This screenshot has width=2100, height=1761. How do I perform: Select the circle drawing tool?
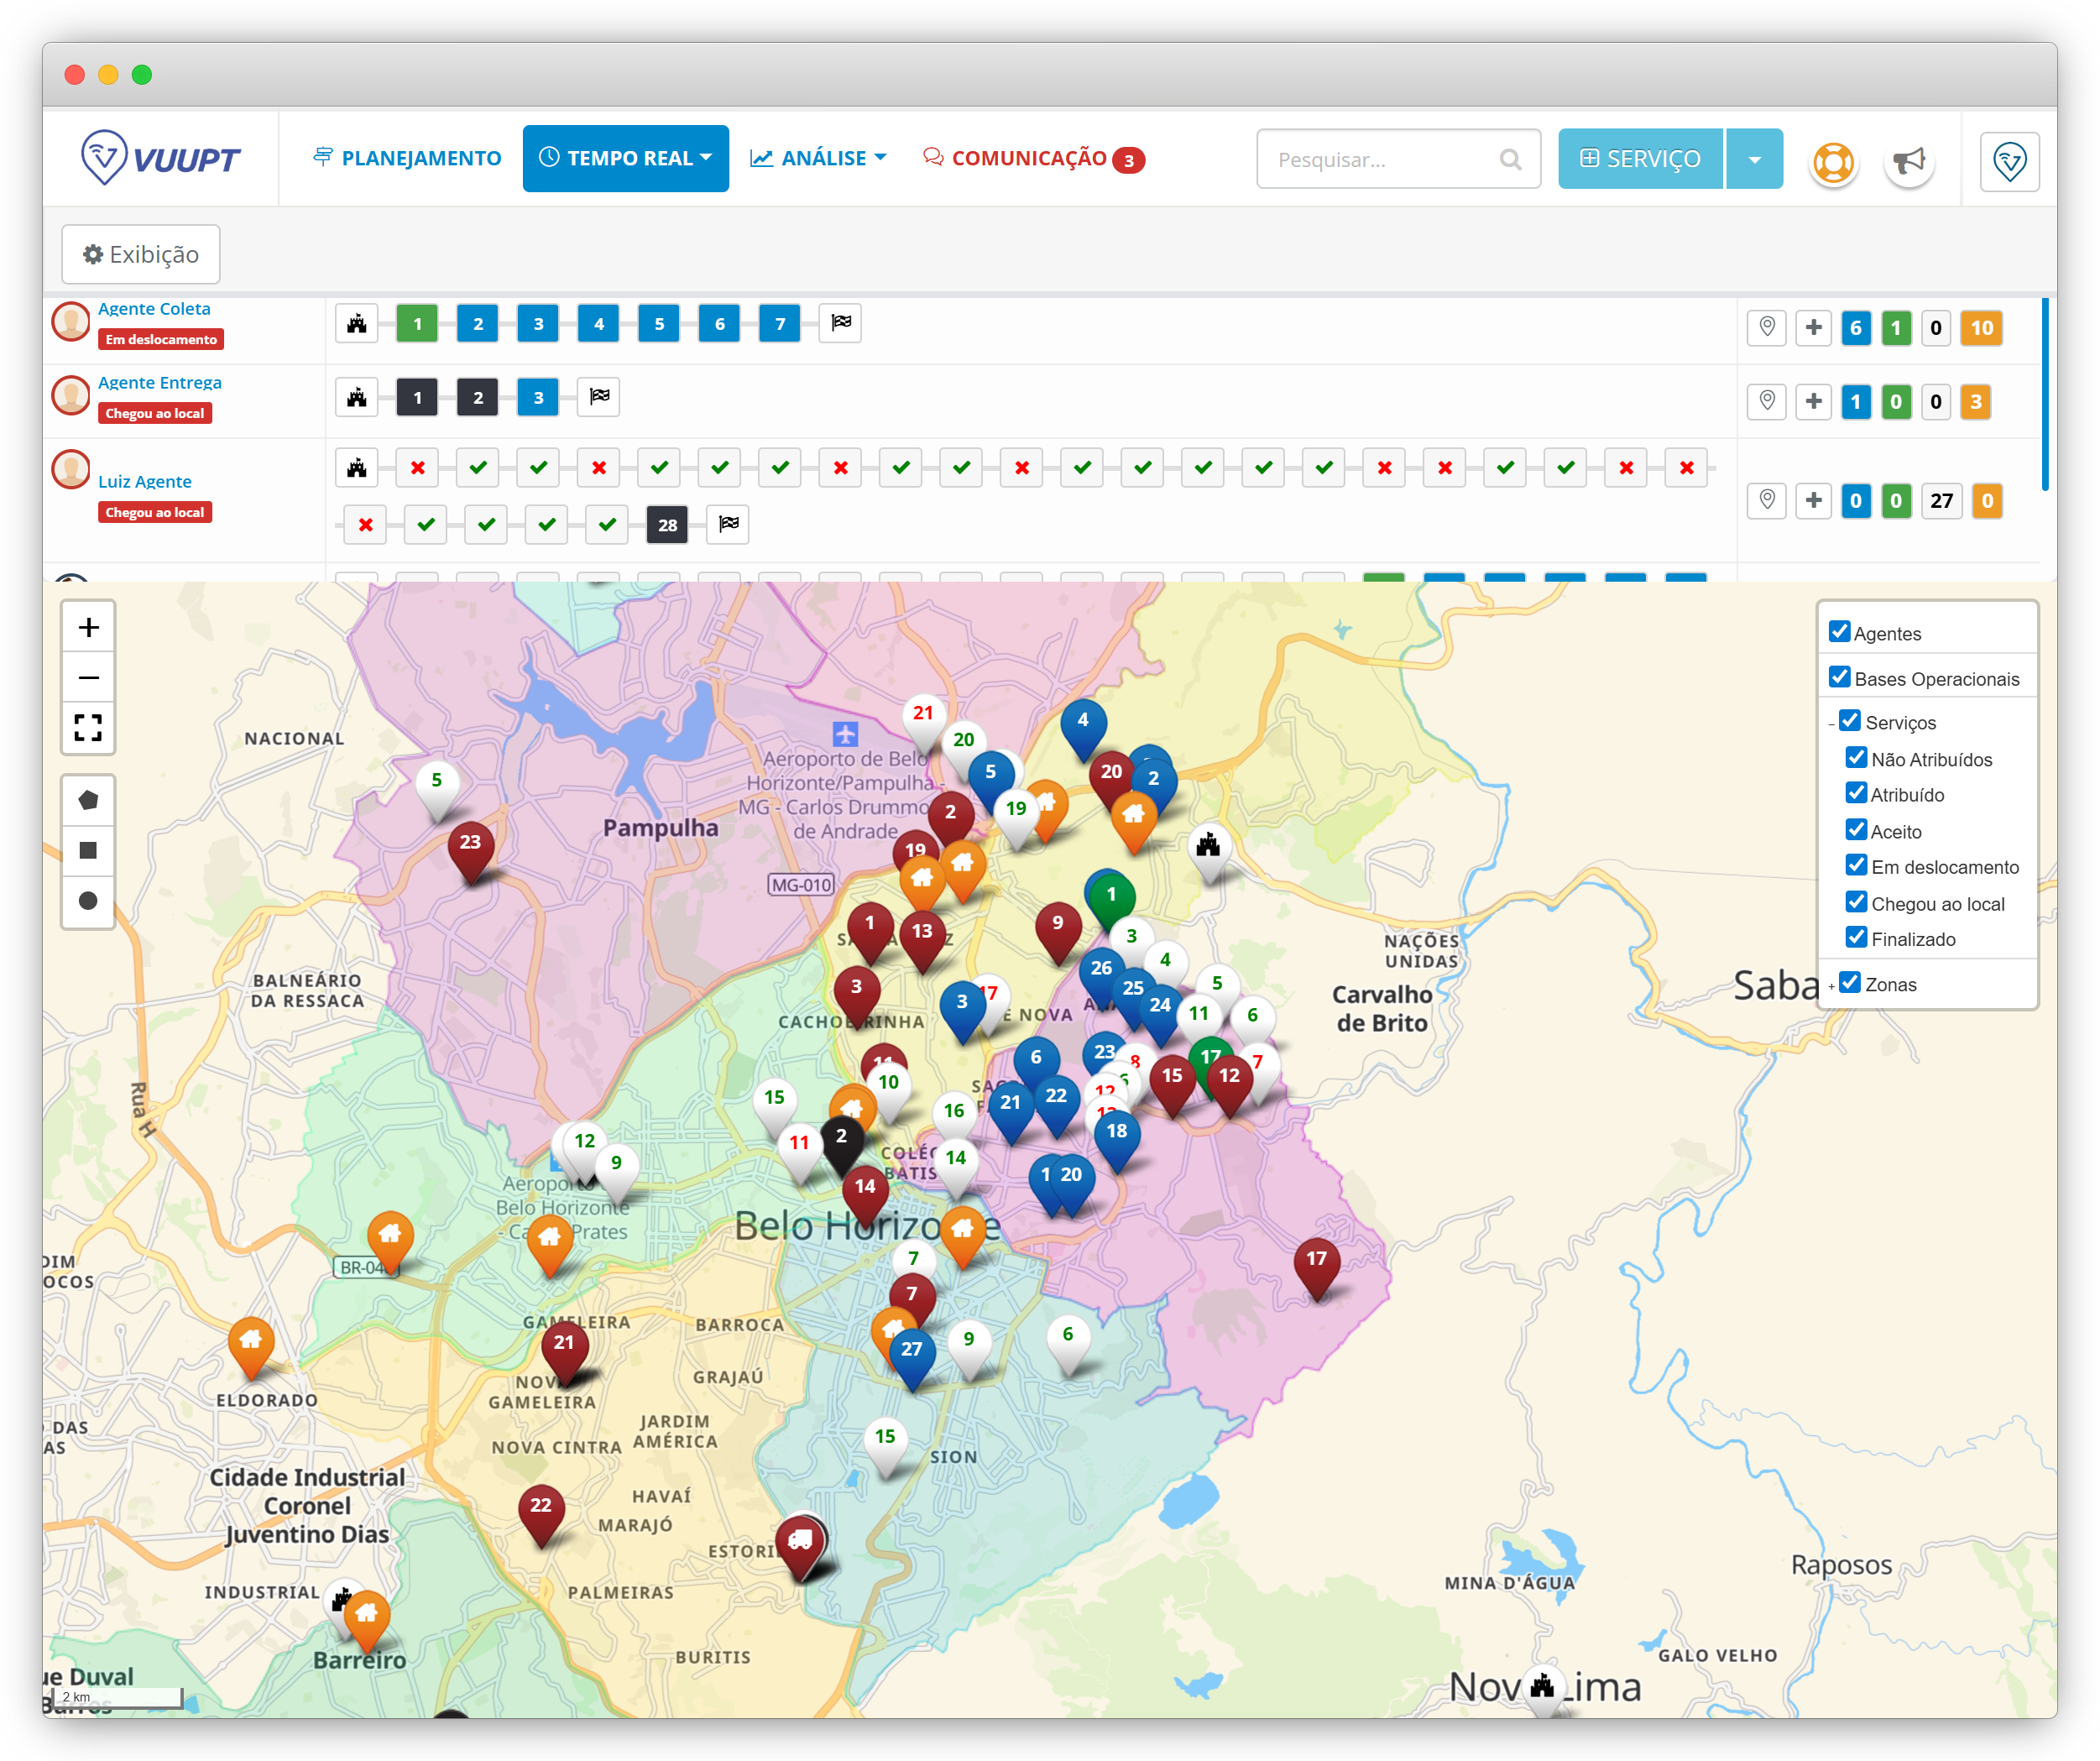[88, 901]
